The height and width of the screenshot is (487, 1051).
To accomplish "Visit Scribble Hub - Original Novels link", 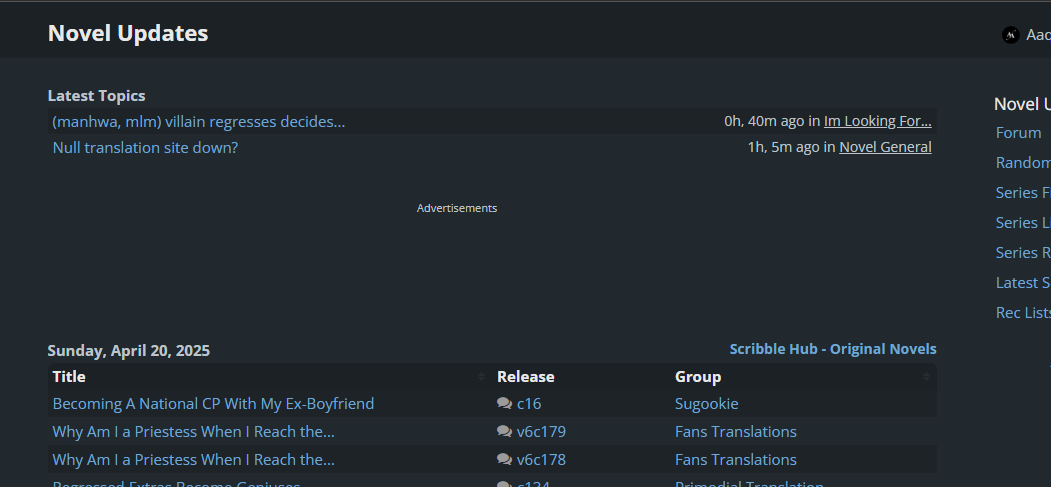I will click(833, 349).
